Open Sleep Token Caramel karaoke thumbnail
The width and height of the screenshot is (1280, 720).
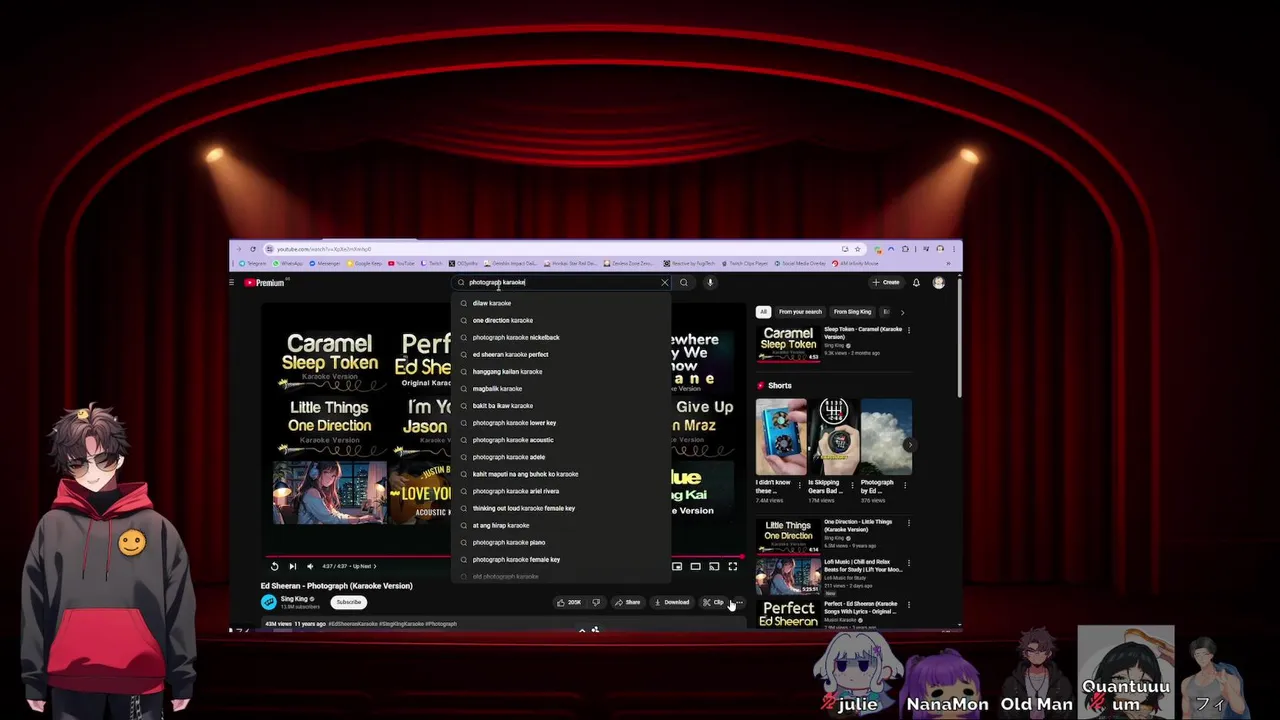click(788, 343)
